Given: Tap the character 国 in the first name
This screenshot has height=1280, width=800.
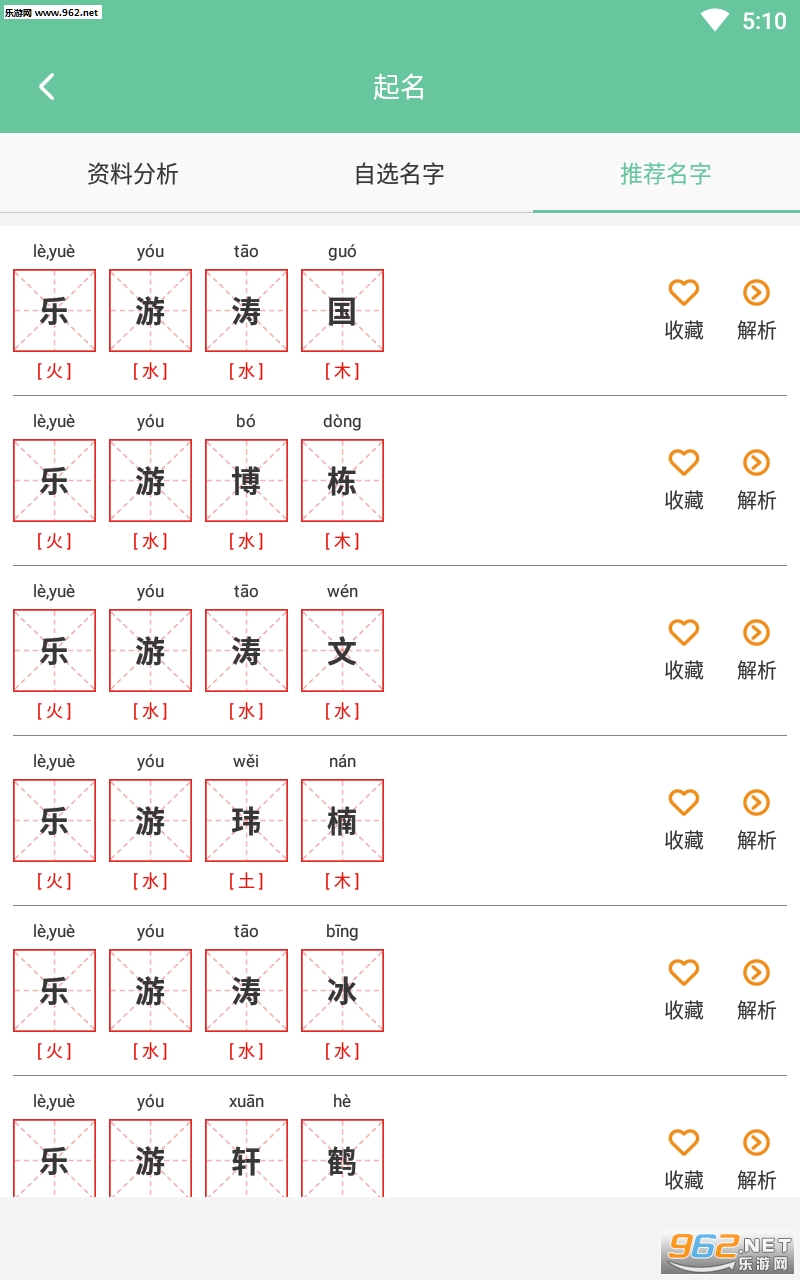Looking at the screenshot, I should (342, 311).
